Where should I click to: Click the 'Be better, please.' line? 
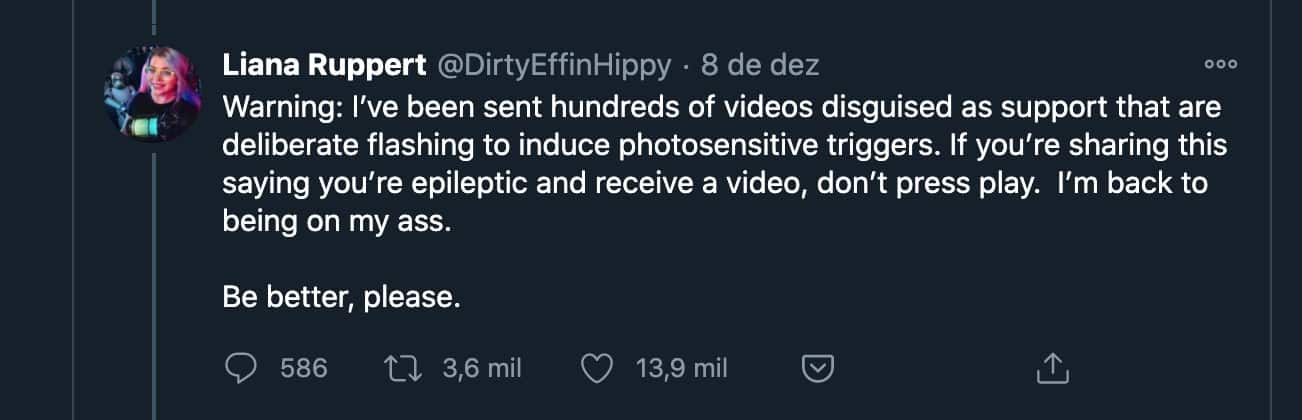click(x=342, y=298)
